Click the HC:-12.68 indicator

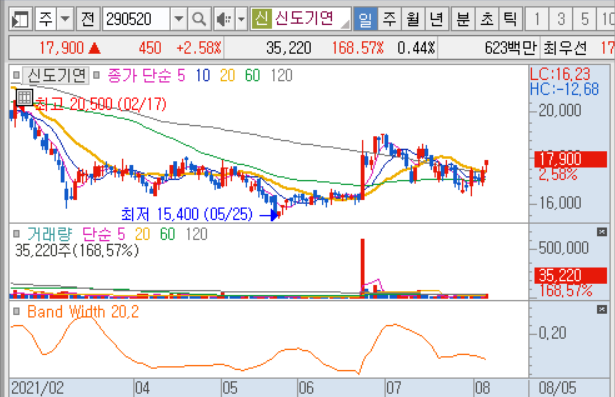tap(564, 89)
